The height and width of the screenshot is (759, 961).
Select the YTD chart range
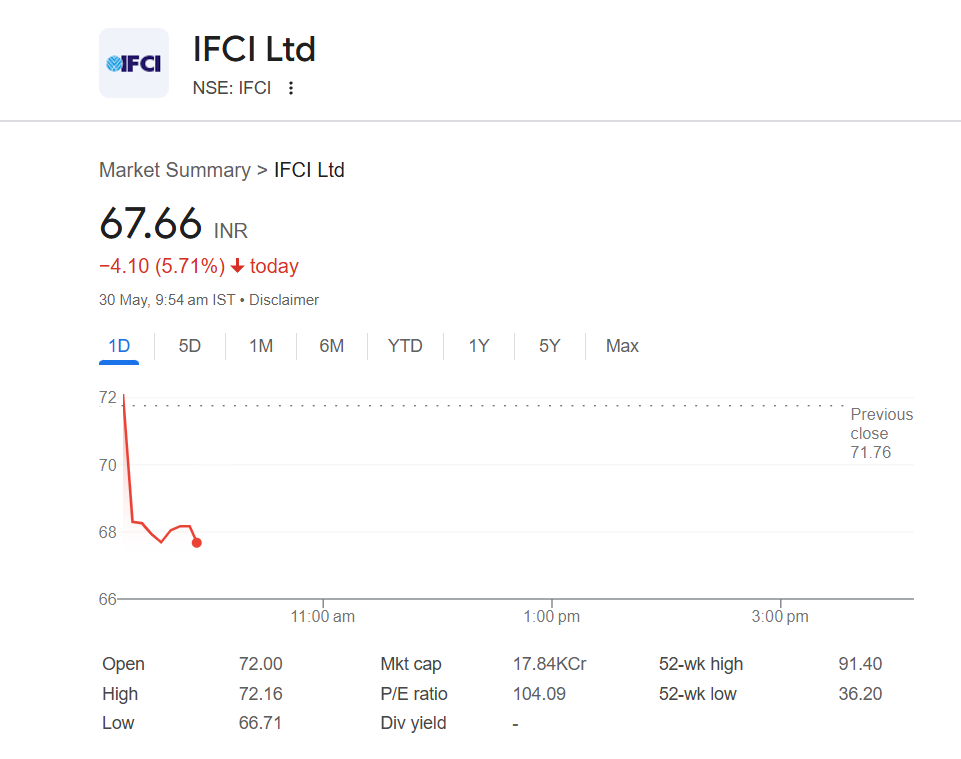[x=405, y=346]
